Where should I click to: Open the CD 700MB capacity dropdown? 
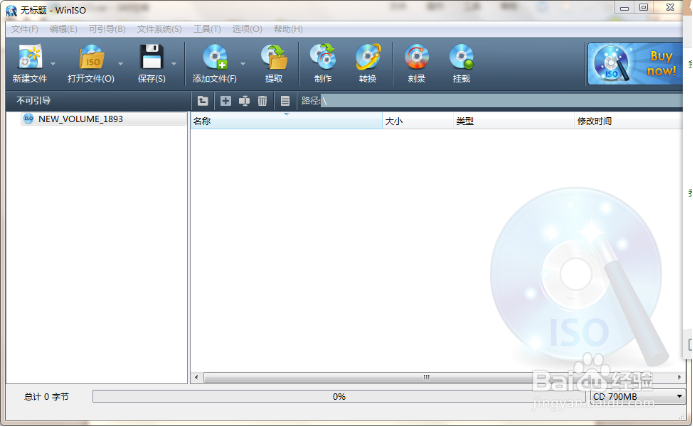[638, 396]
